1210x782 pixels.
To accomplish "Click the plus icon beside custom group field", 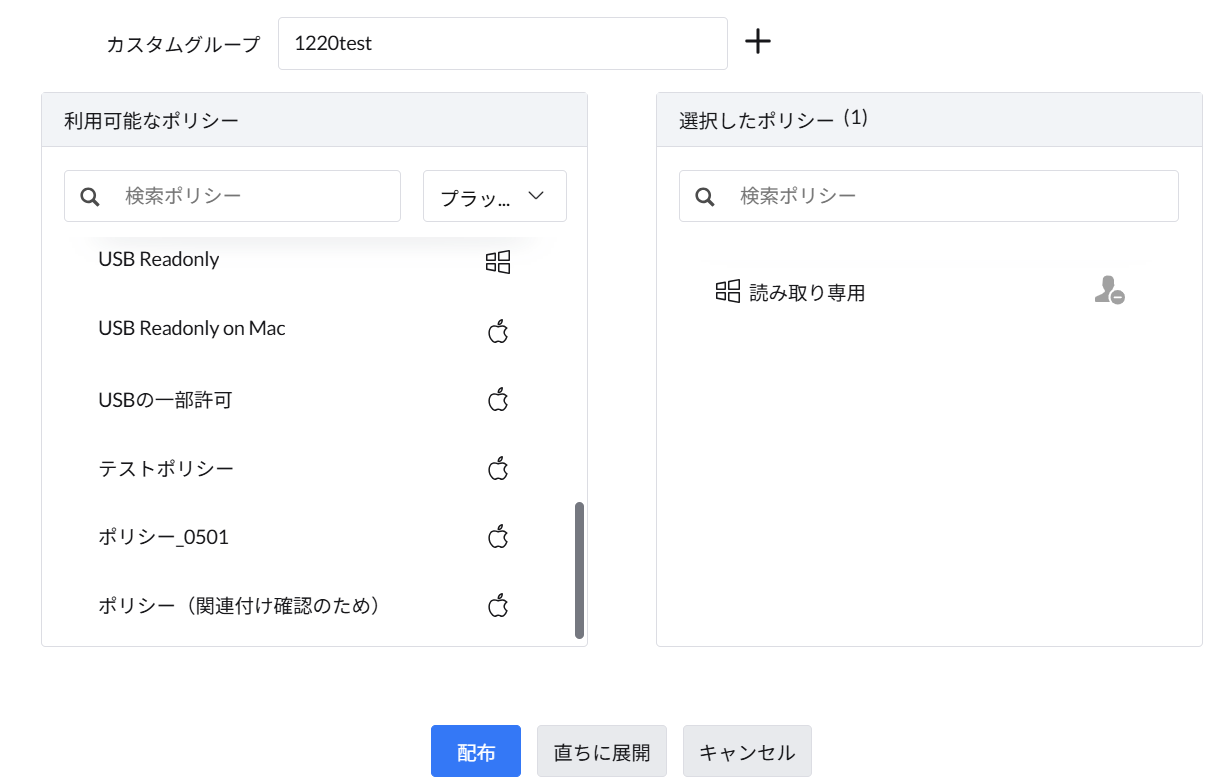I will [x=758, y=42].
